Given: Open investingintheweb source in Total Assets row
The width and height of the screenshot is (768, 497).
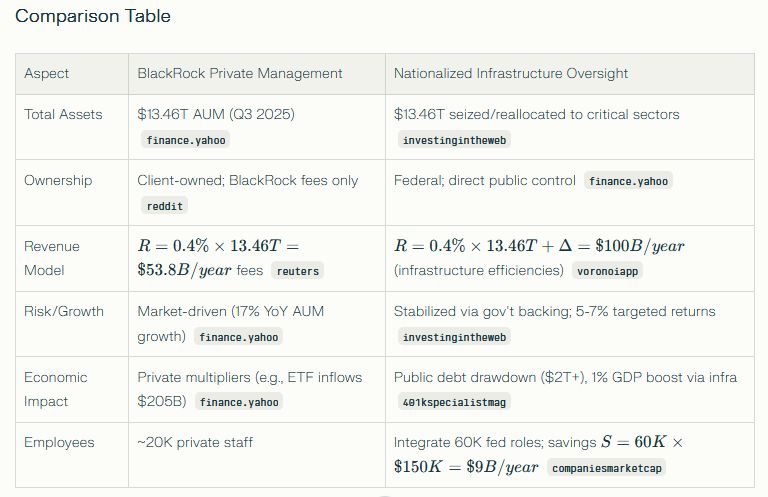Looking at the screenshot, I should click(x=455, y=140).
